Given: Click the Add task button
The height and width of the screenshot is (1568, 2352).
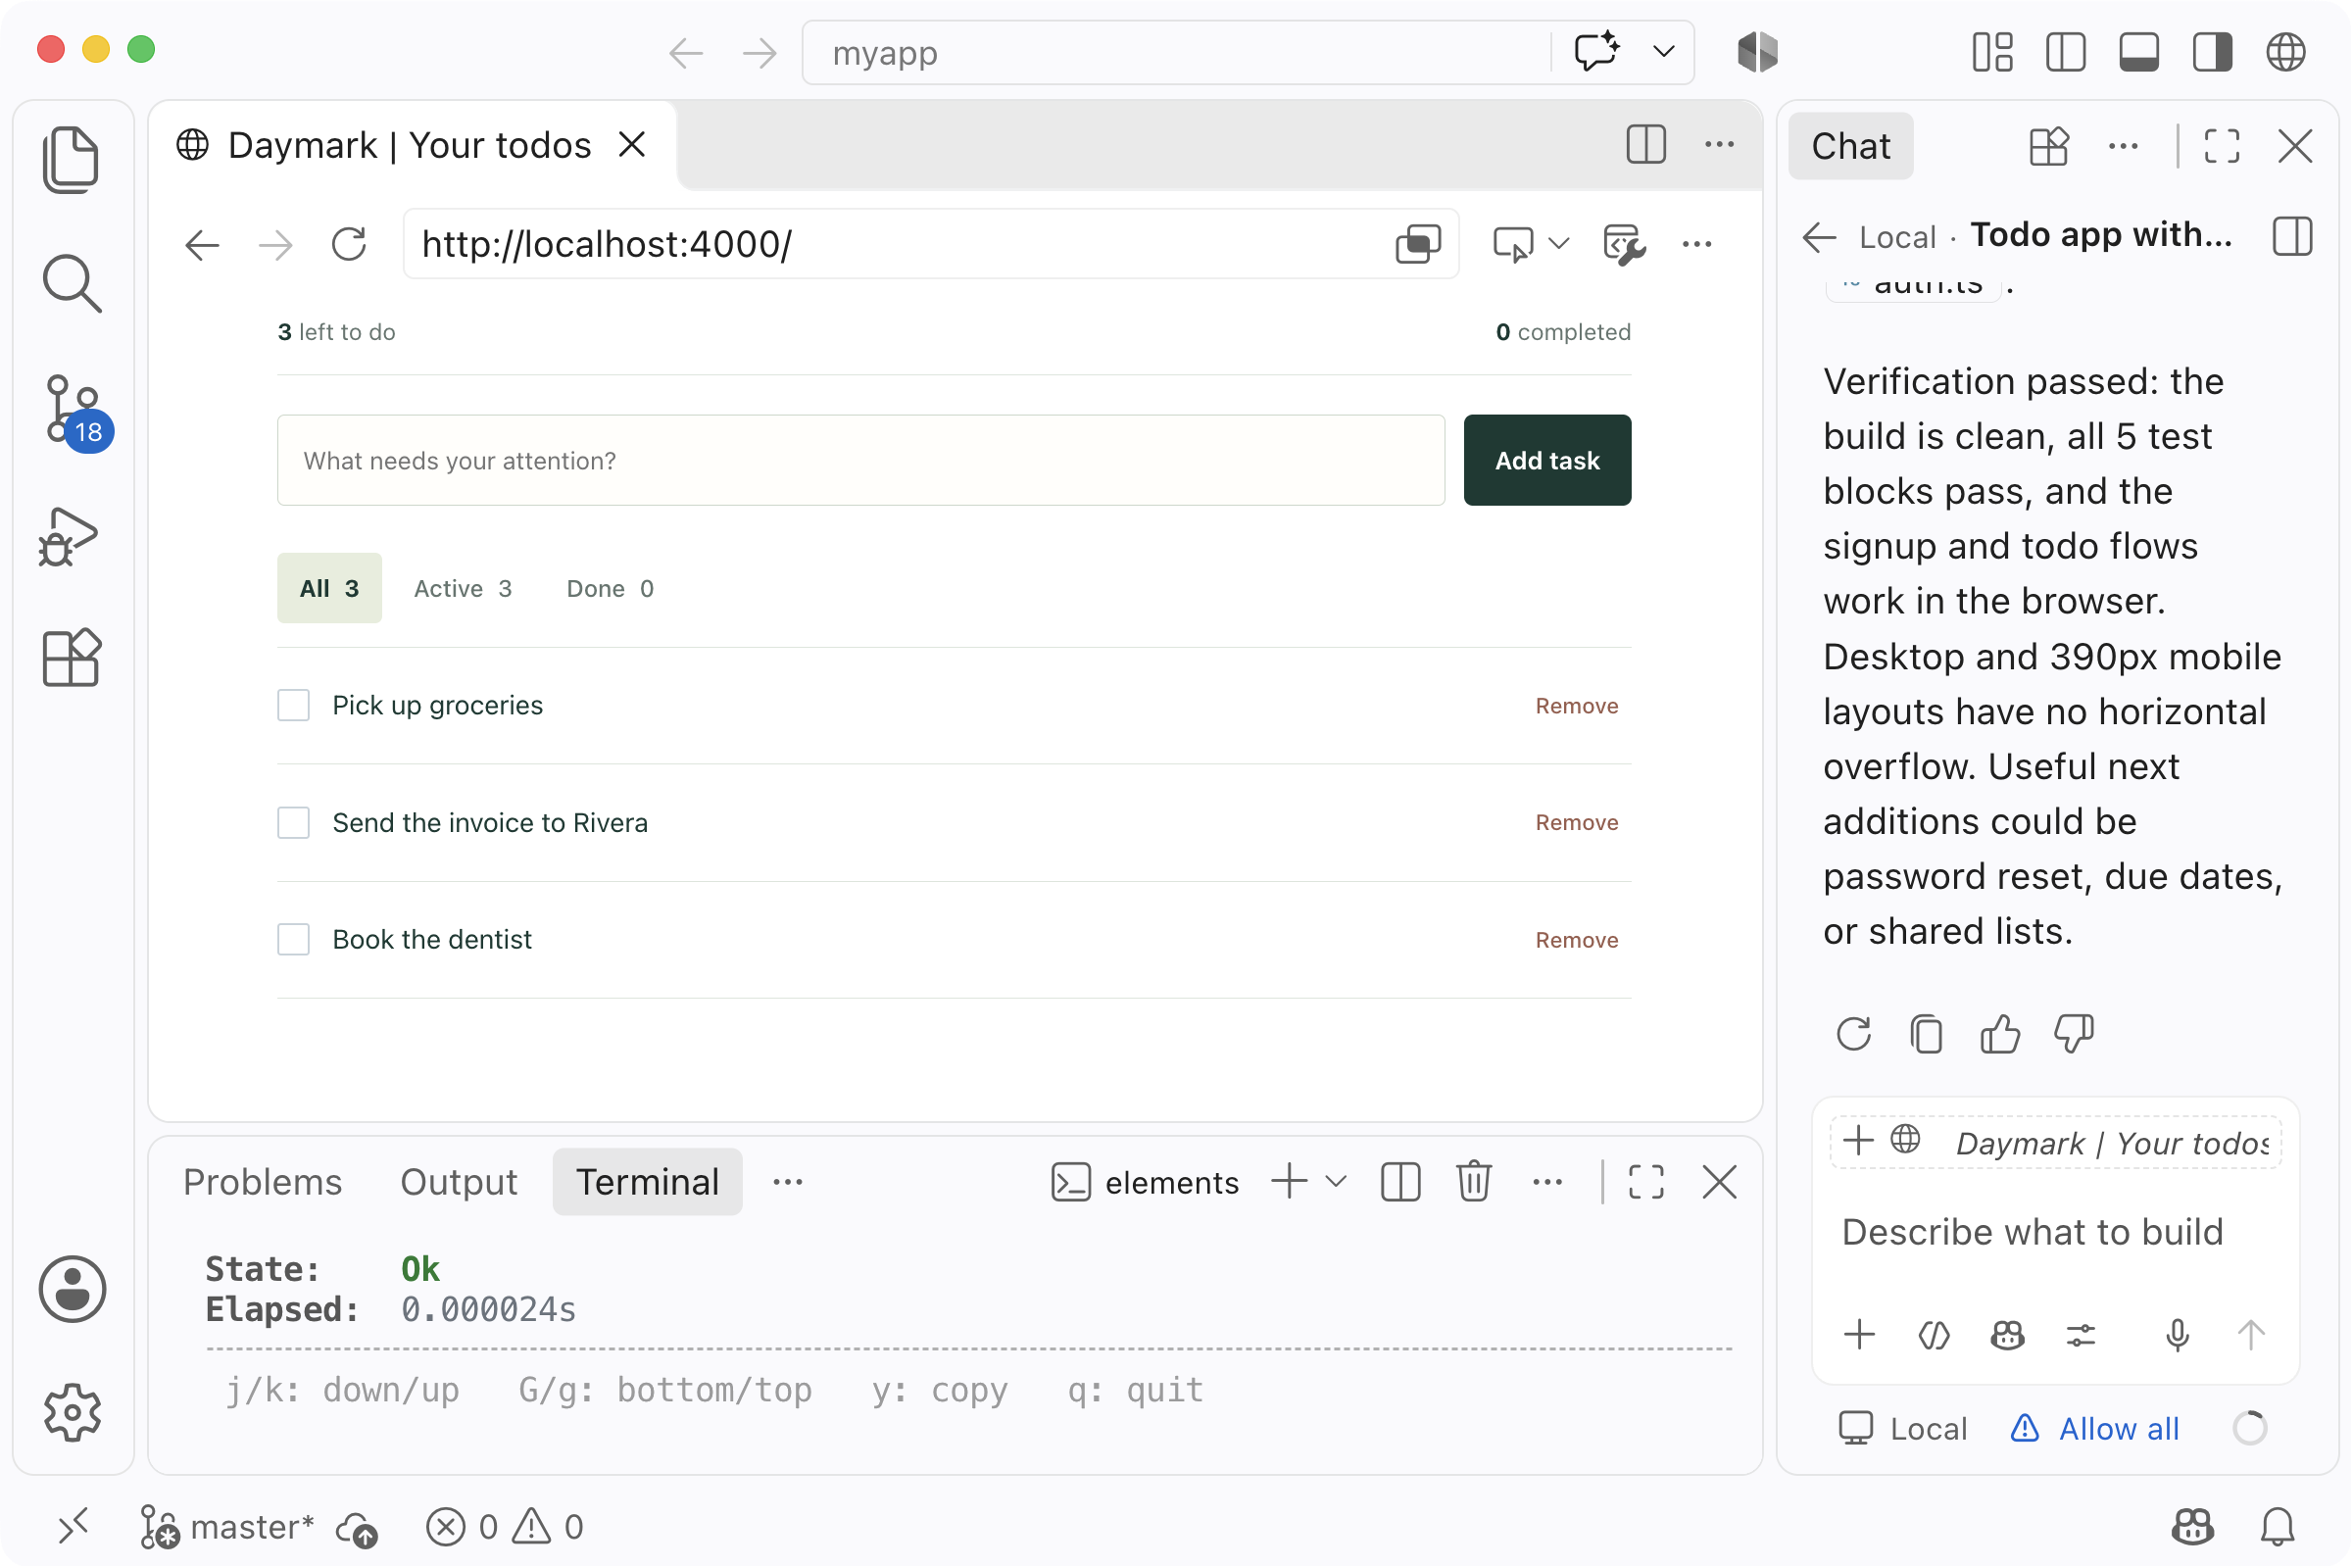Looking at the screenshot, I should 1547,461.
